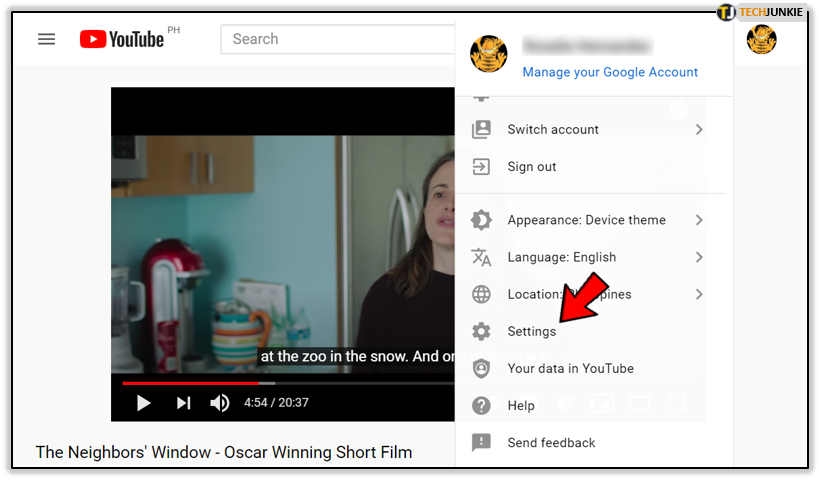Screen dimensions: 820x480
Task: Click the Send feedback icon
Action: tap(481, 443)
